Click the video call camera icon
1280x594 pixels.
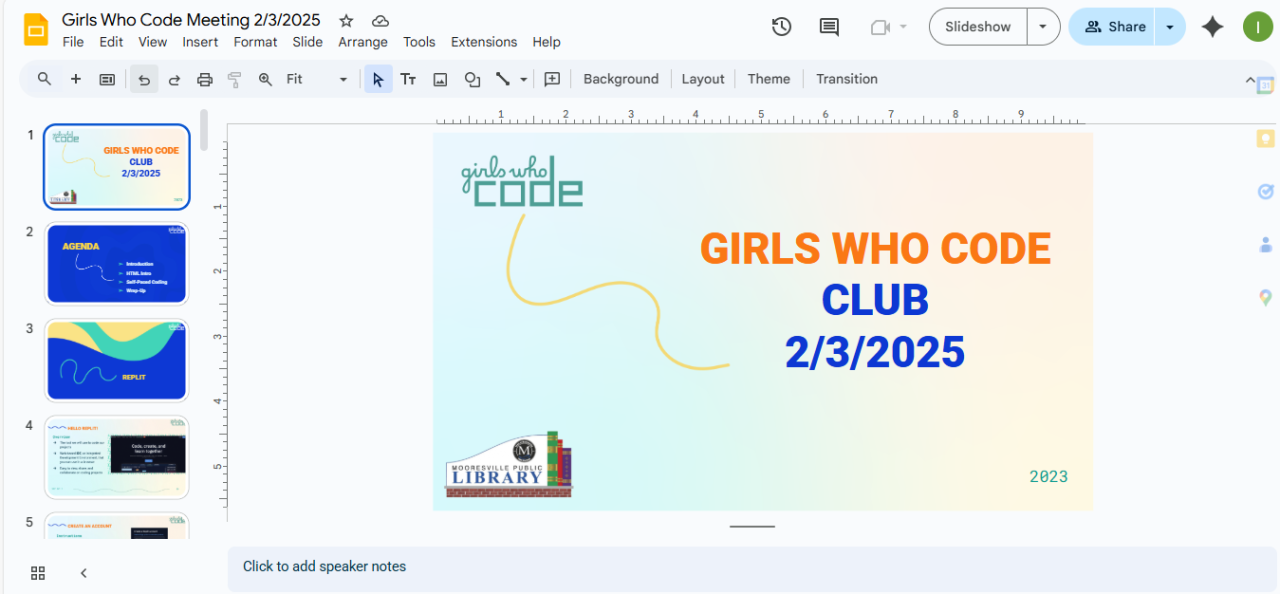click(x=880, y=27)
